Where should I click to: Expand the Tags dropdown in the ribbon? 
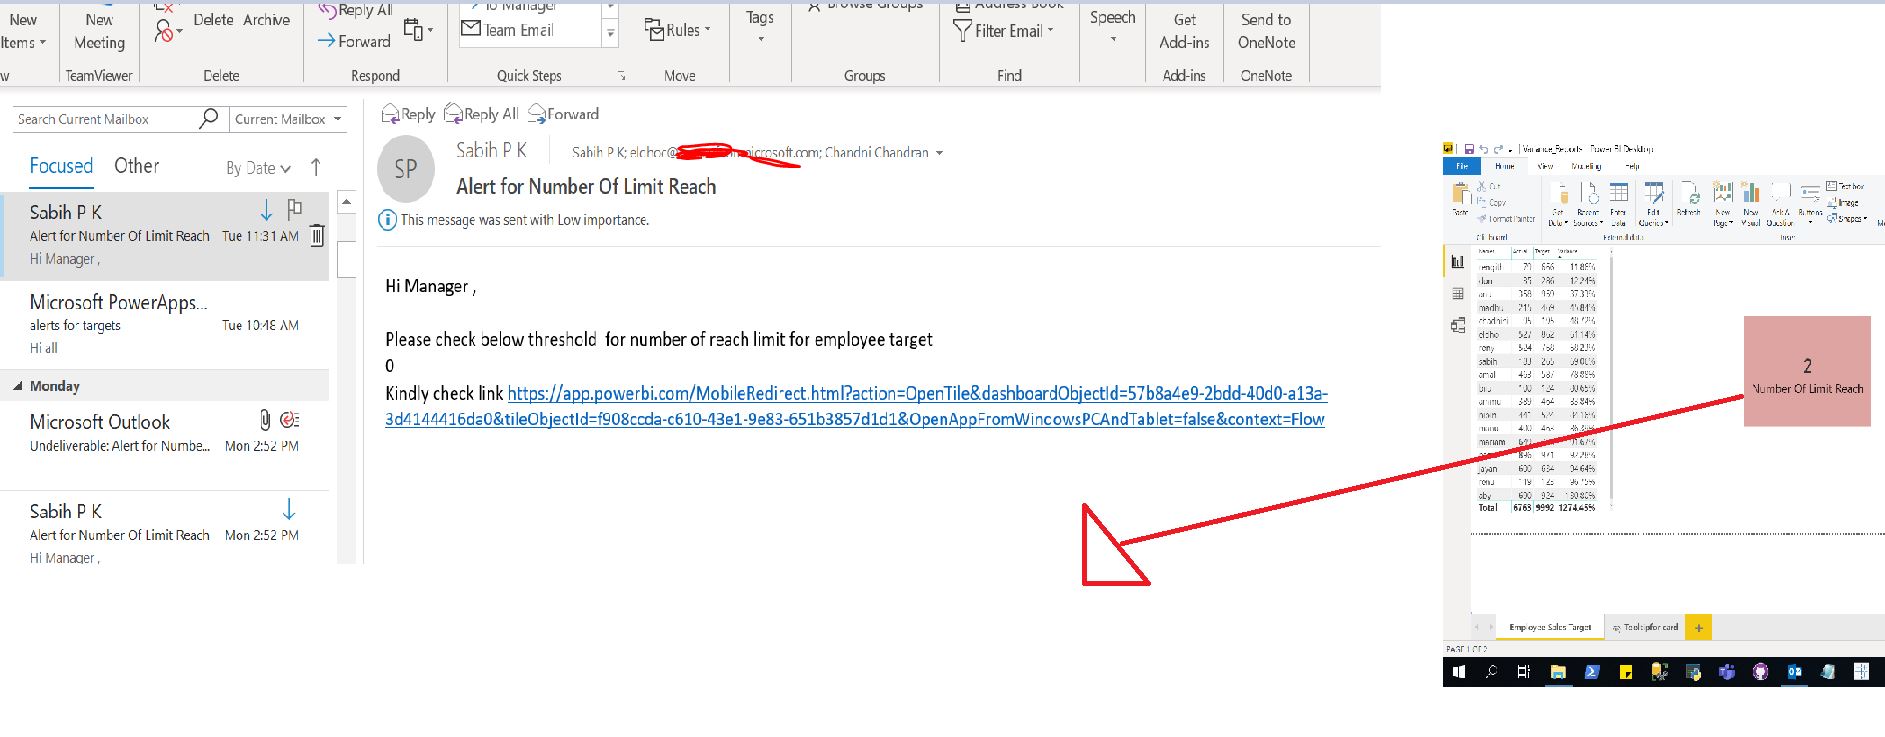click(x=760, y=40)
